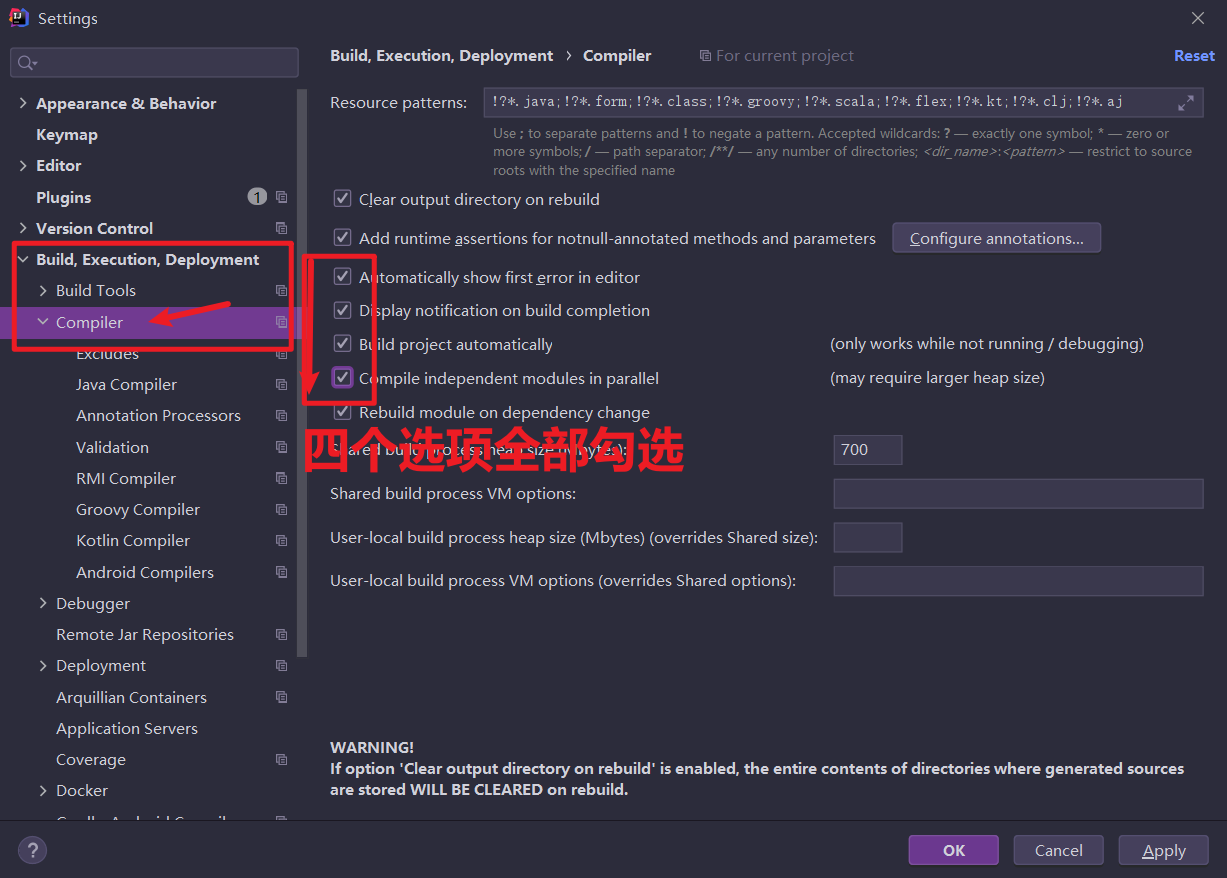Click the settings search input field

click(x=155, y=62)
